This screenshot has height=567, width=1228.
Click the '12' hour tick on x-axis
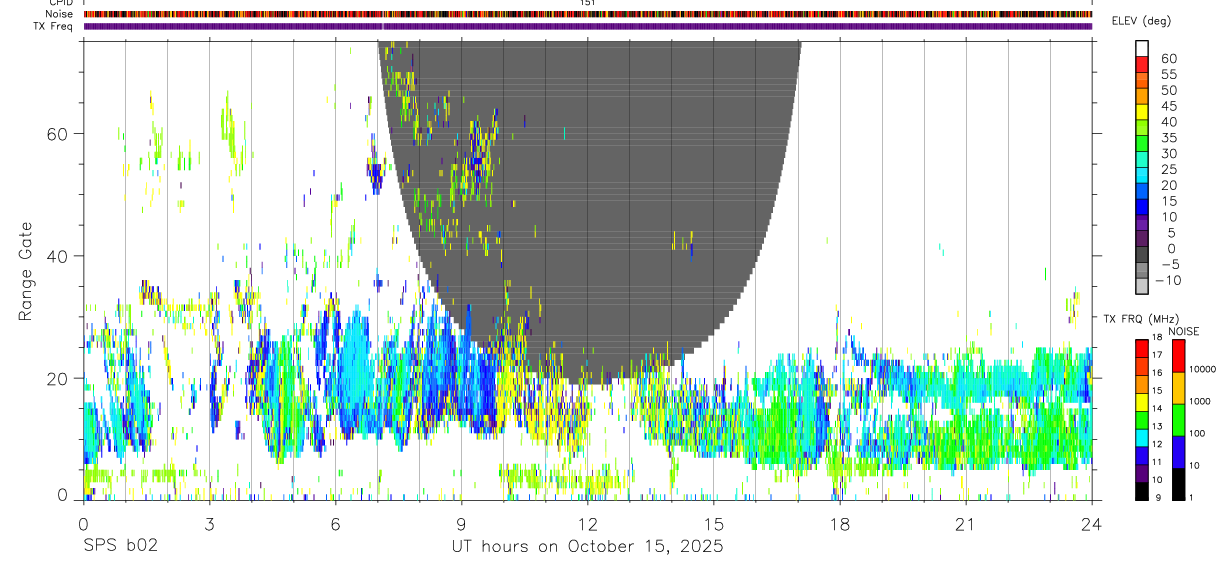click(x=587, y=524)
